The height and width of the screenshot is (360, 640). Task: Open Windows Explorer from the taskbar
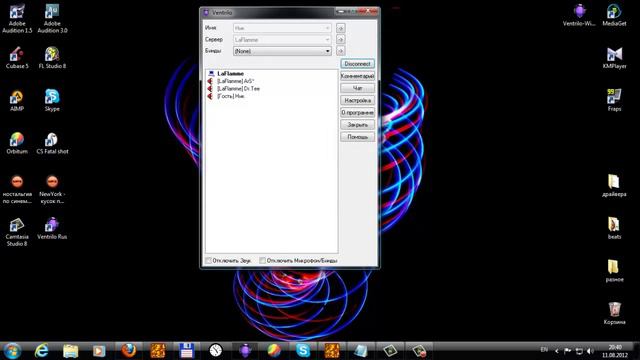(70, 351)
